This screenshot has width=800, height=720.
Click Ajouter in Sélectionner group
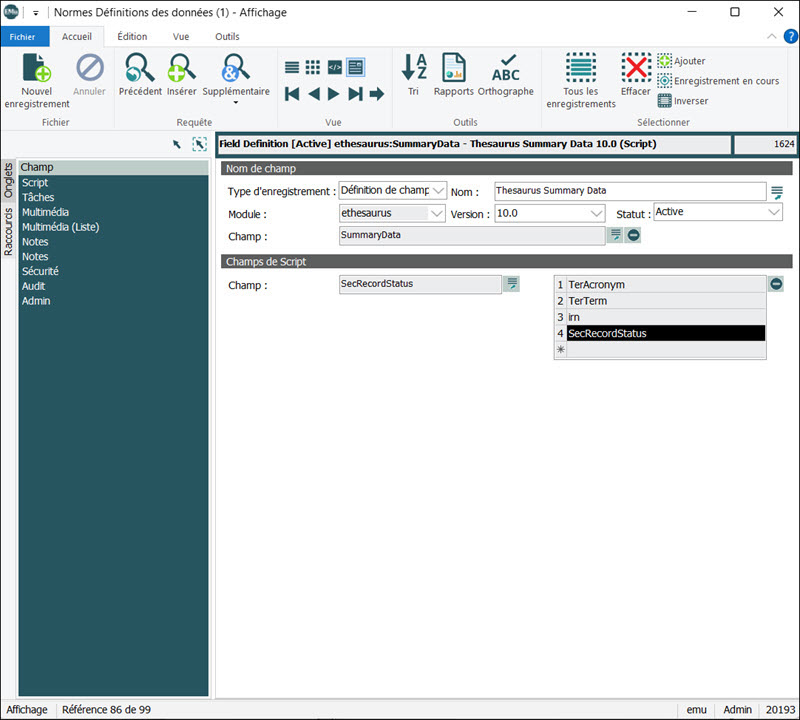681,61
